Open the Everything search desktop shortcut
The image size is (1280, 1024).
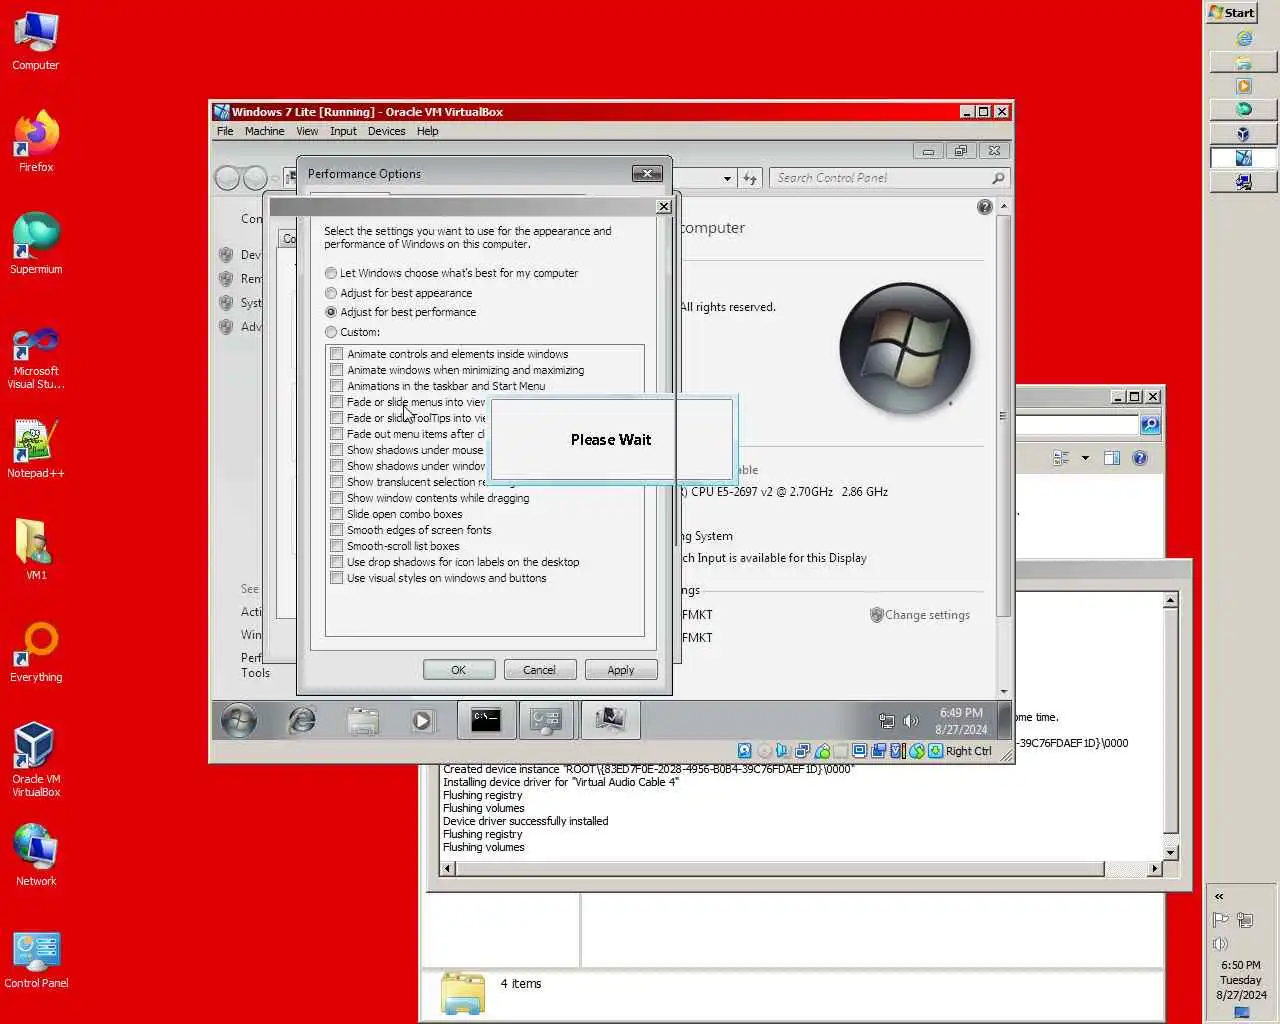[x=36, y=652]
